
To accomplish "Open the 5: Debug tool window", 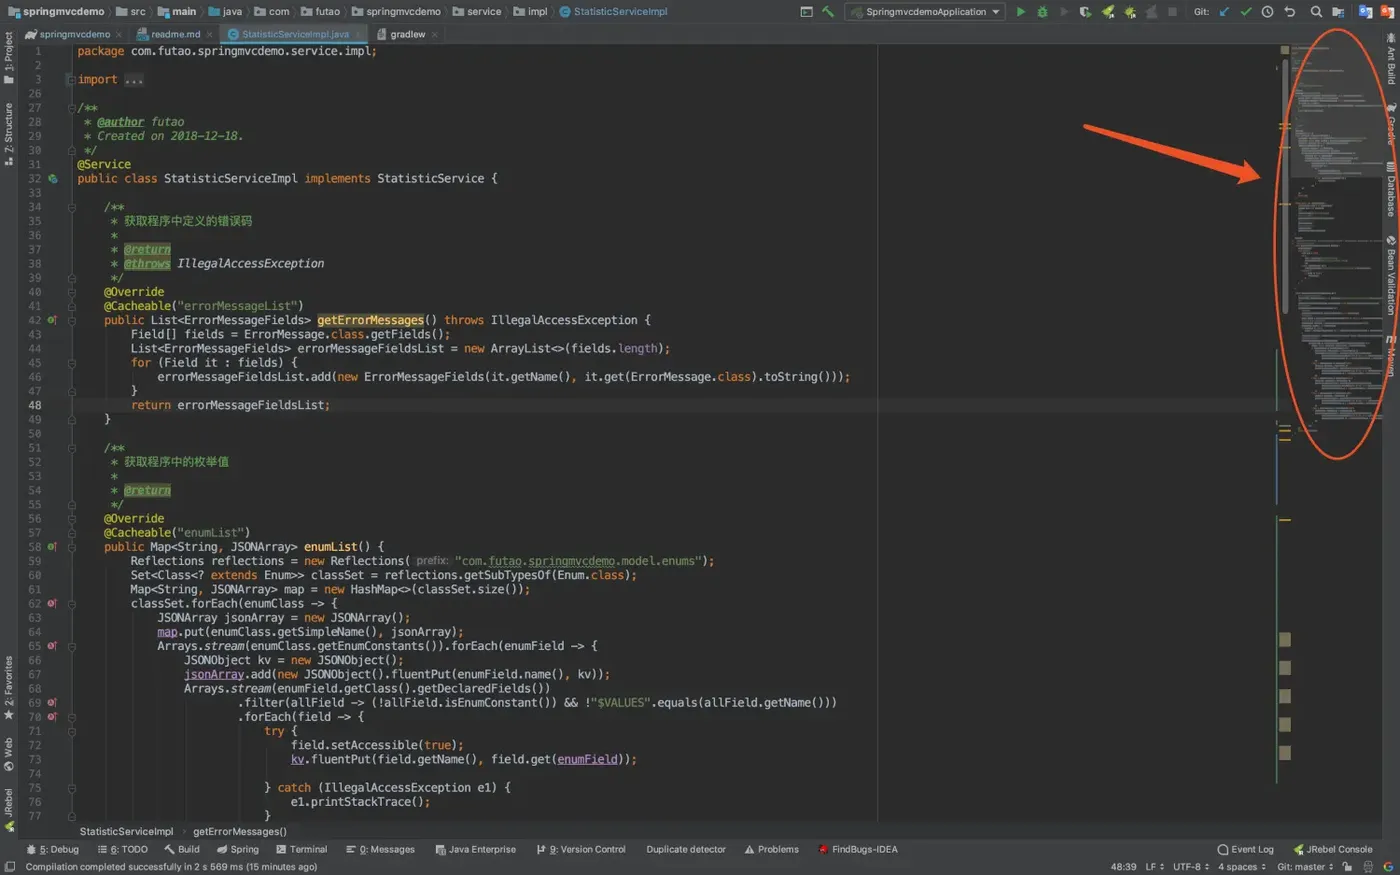I will click(53, 850).
